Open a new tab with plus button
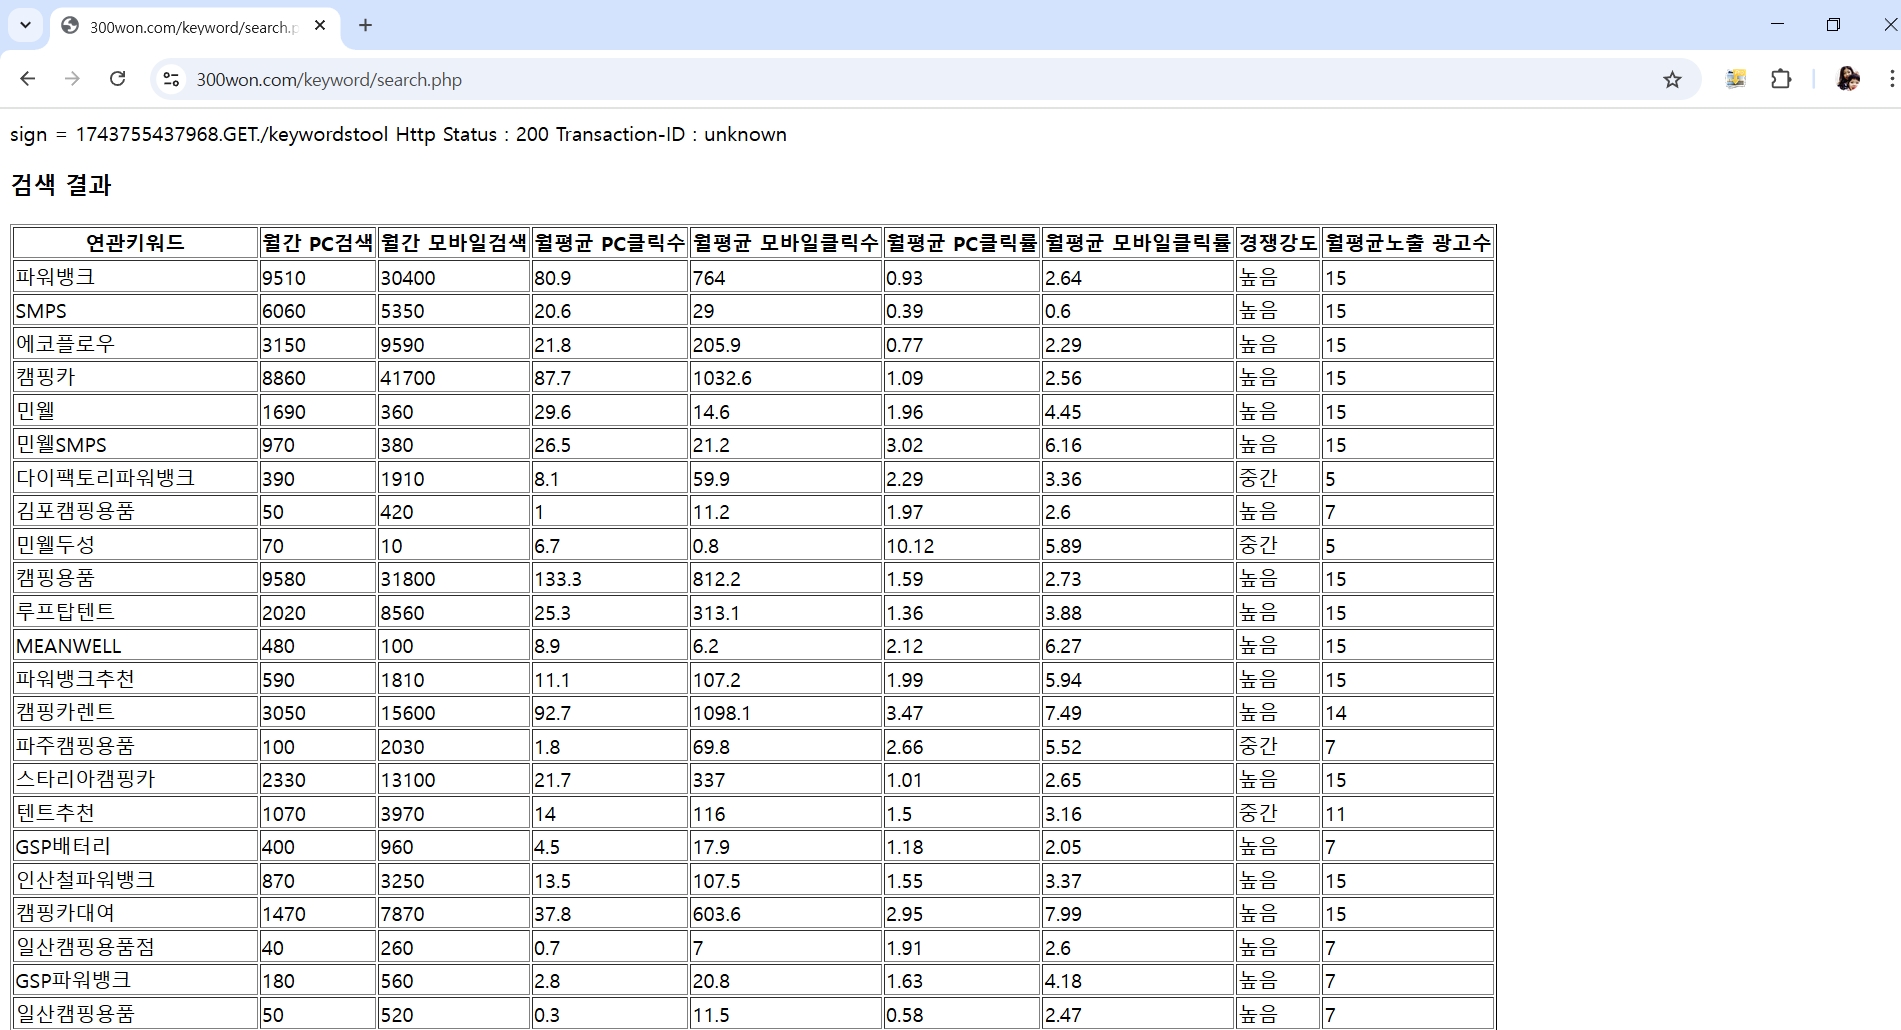 point(366,26)
